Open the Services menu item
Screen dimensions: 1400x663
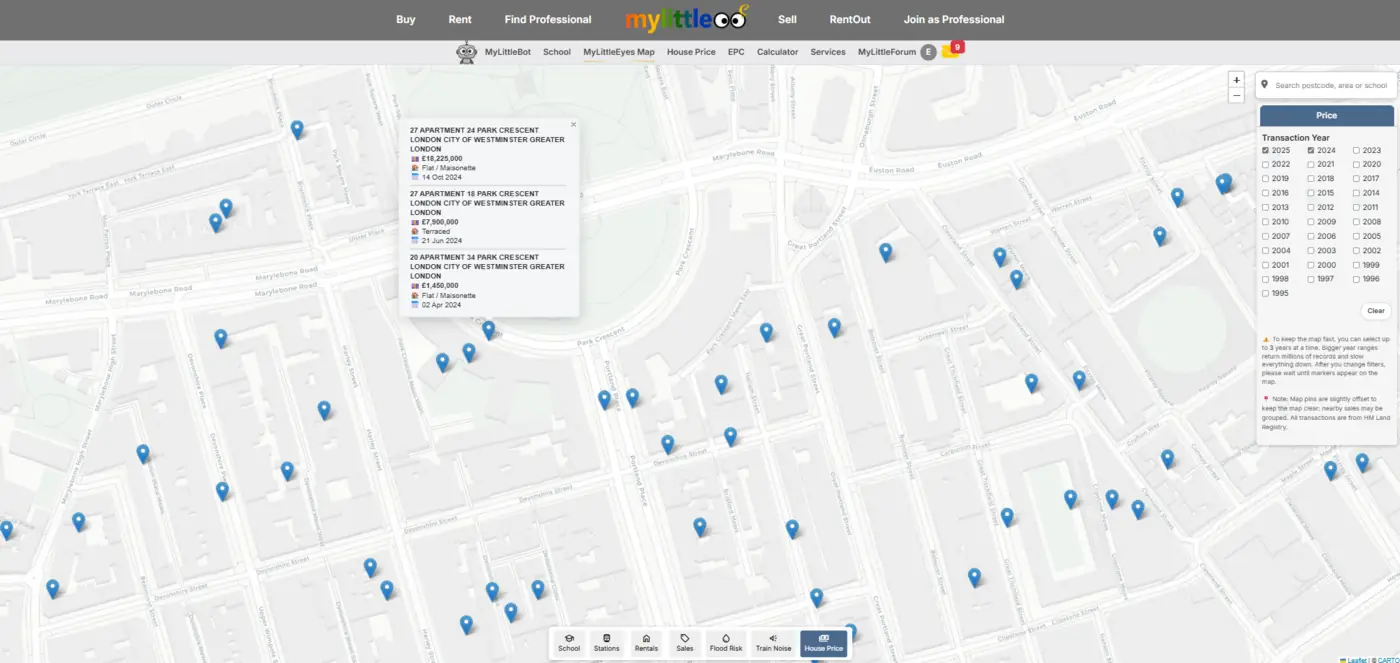(x=827, y=52)
